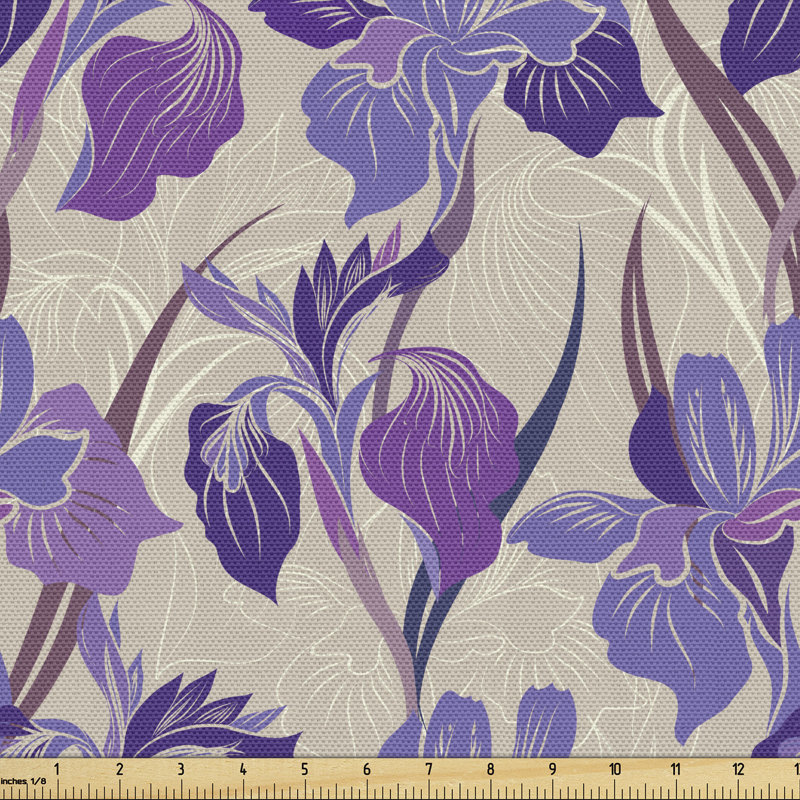Click the number 11 on the ruler

pos(676,769)
